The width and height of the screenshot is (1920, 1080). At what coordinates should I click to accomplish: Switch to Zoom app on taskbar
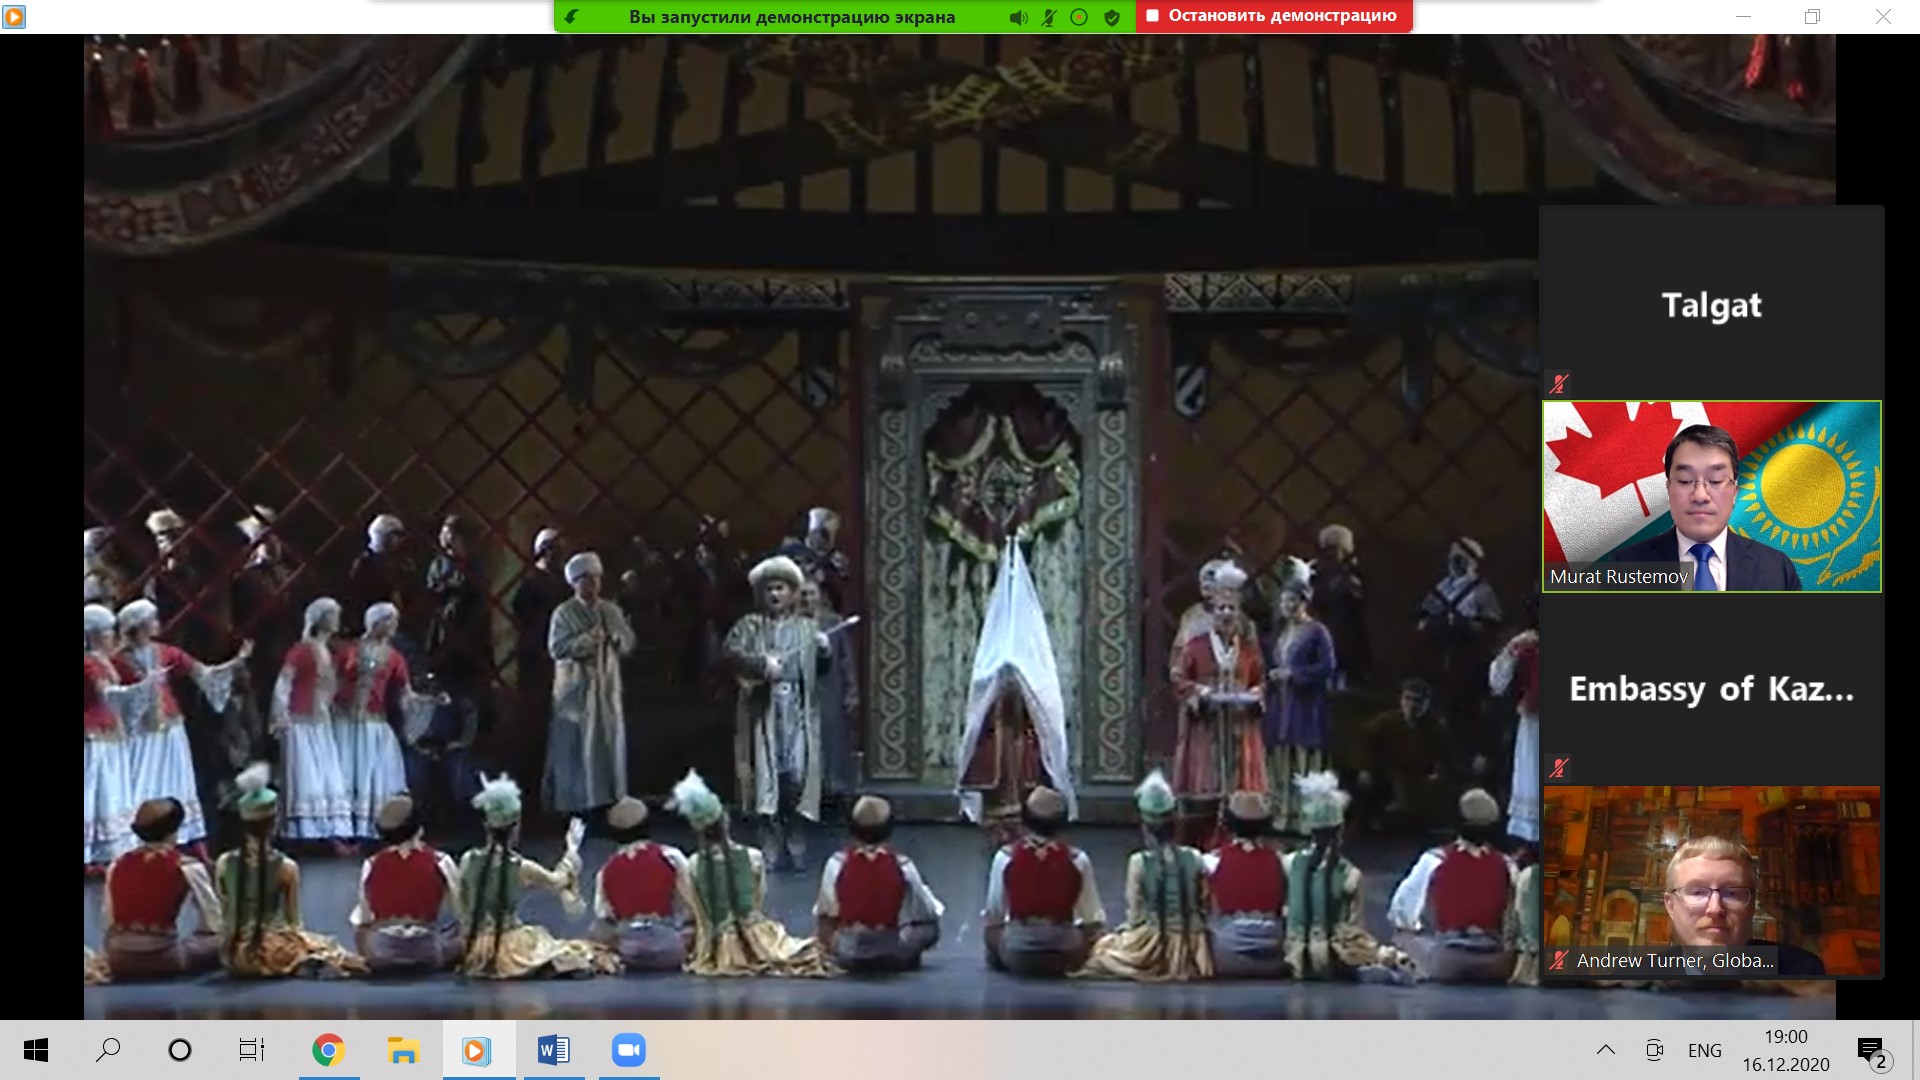pos(629,1050)
